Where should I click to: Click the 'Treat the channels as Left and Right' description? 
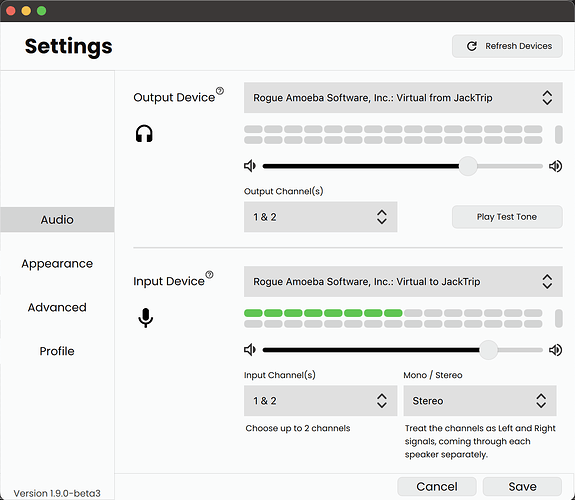(480, 441)
